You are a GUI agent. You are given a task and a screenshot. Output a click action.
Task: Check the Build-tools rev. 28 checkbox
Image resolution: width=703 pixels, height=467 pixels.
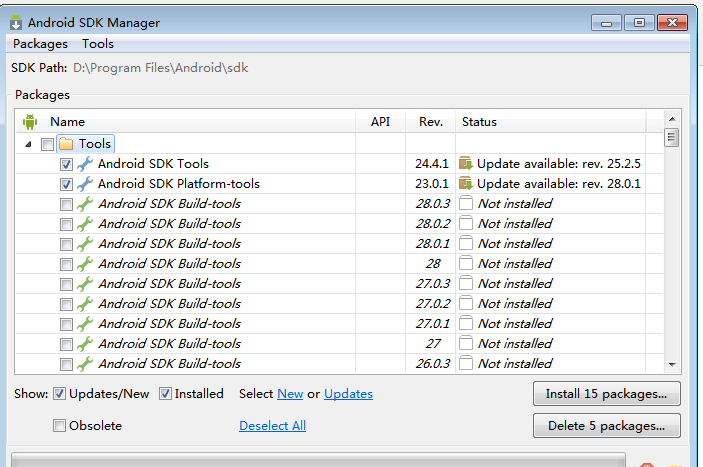66,264
